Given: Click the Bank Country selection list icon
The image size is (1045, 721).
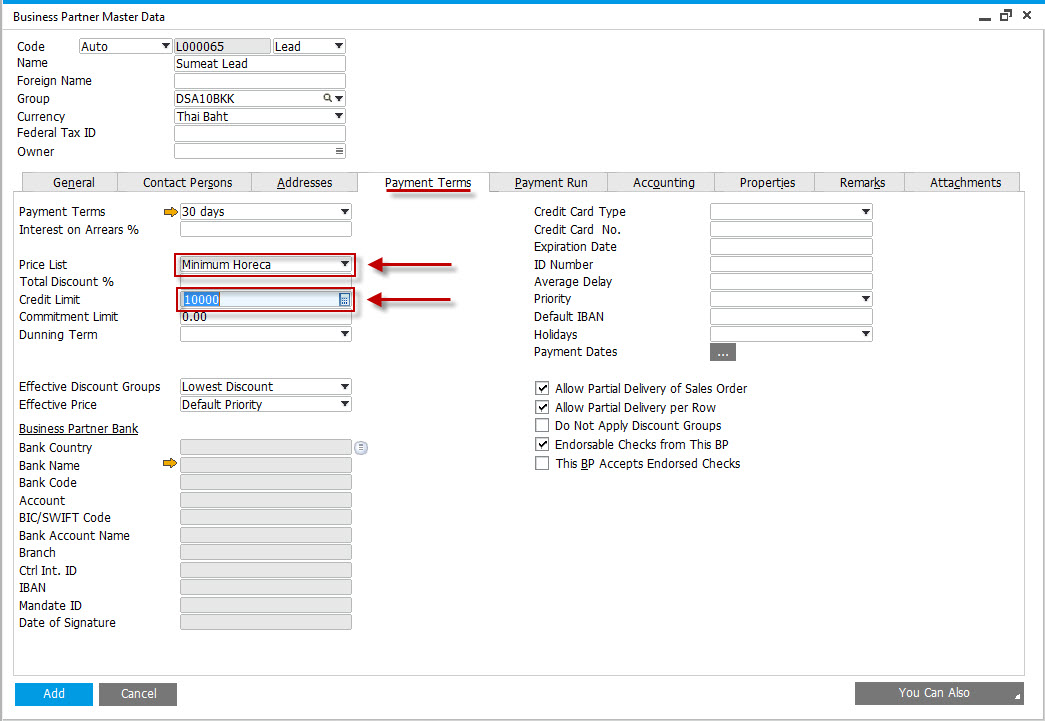Looking at the screenshot, I should (x=361, y=448).
